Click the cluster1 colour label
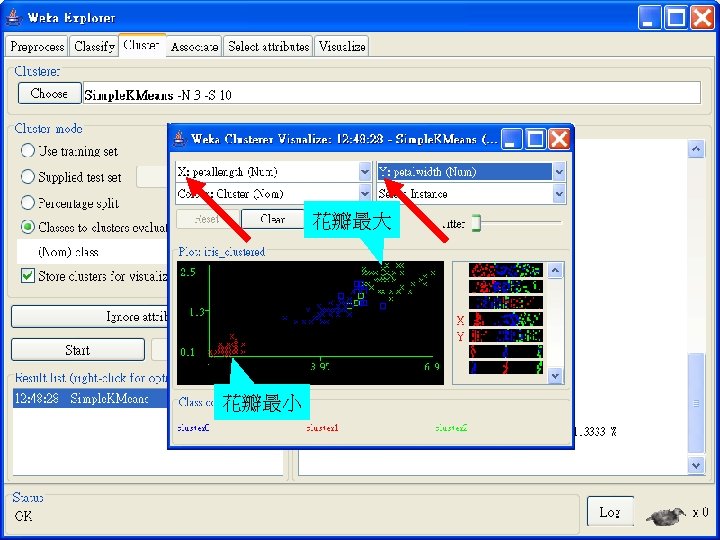 click(x=322, y=428)
